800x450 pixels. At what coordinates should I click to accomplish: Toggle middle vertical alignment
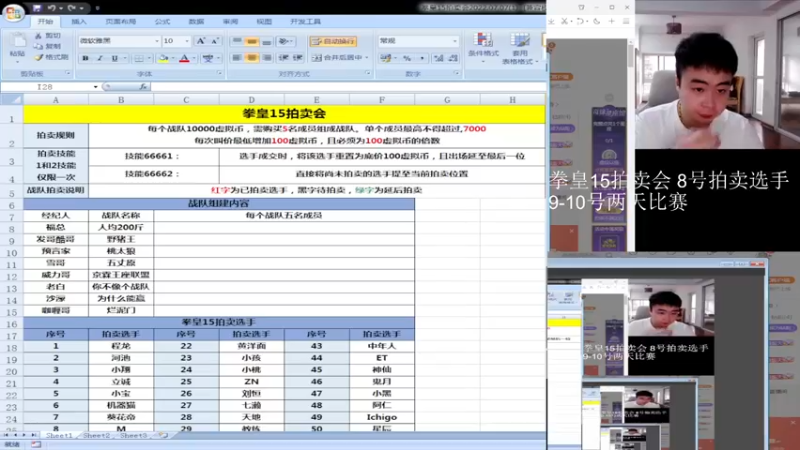pos(252,41)
